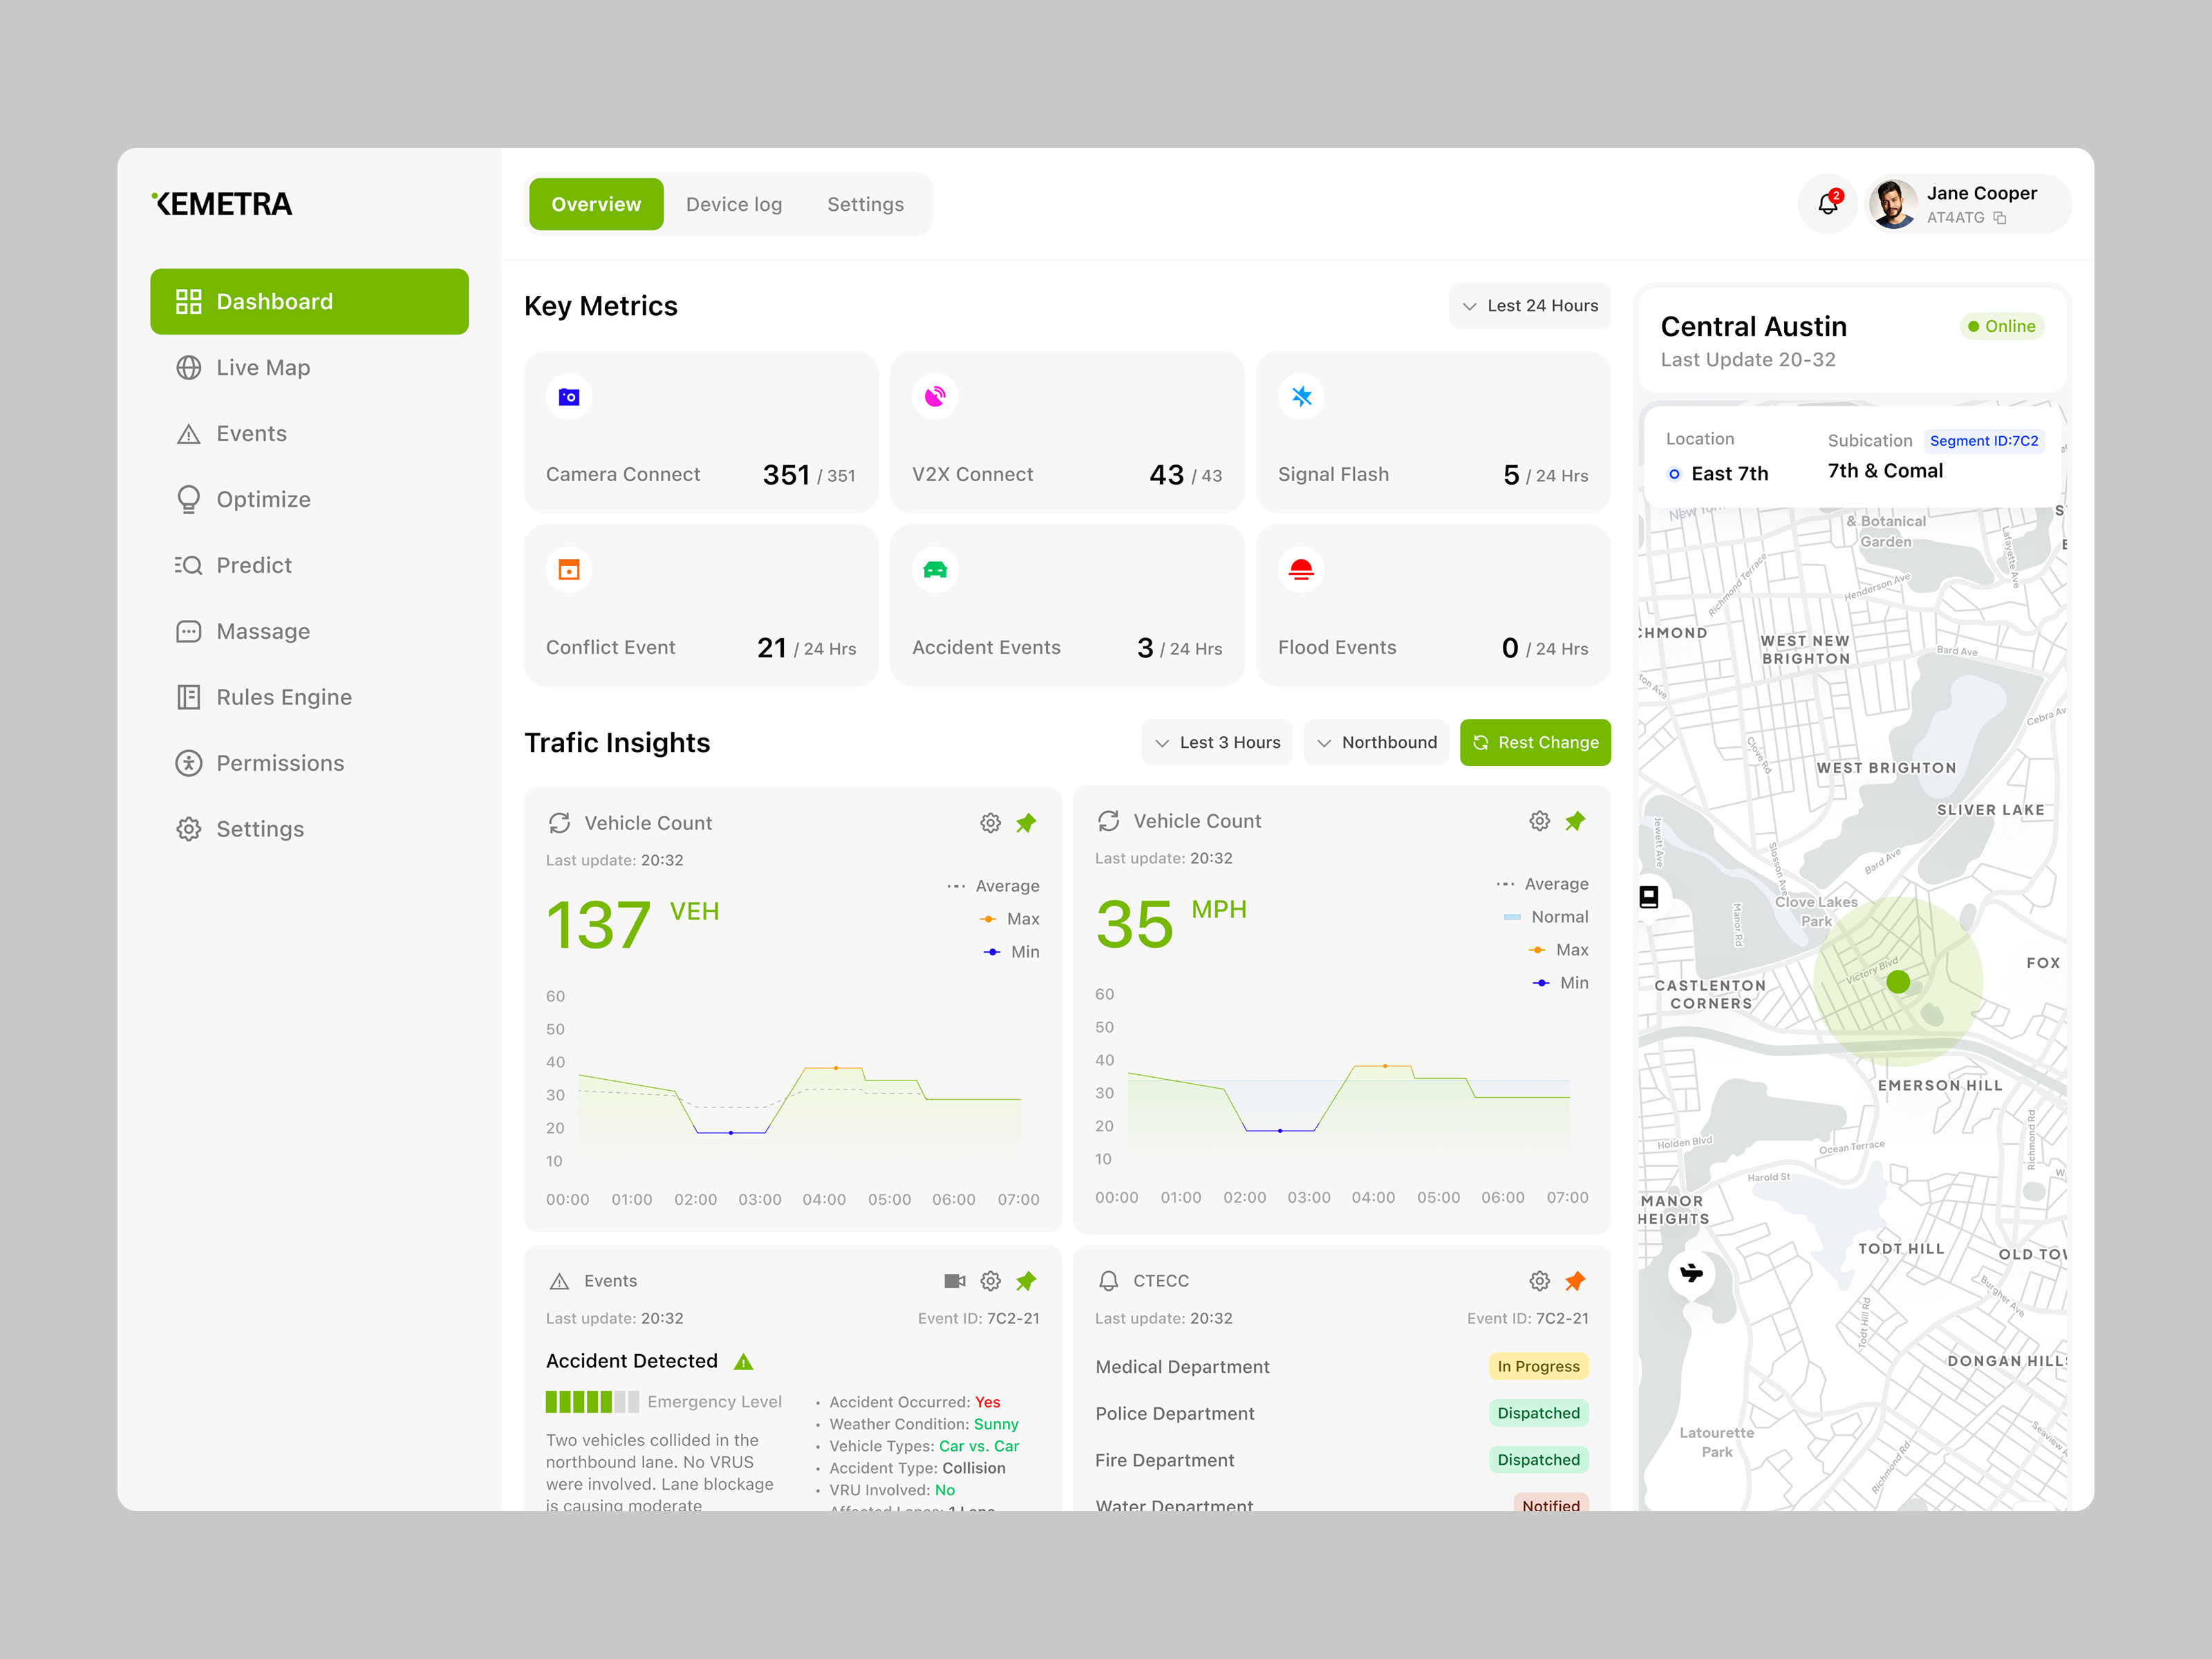Open Jane Cooper profile
Screen dimensions: 2212x1659
(x=1967, y=205)
